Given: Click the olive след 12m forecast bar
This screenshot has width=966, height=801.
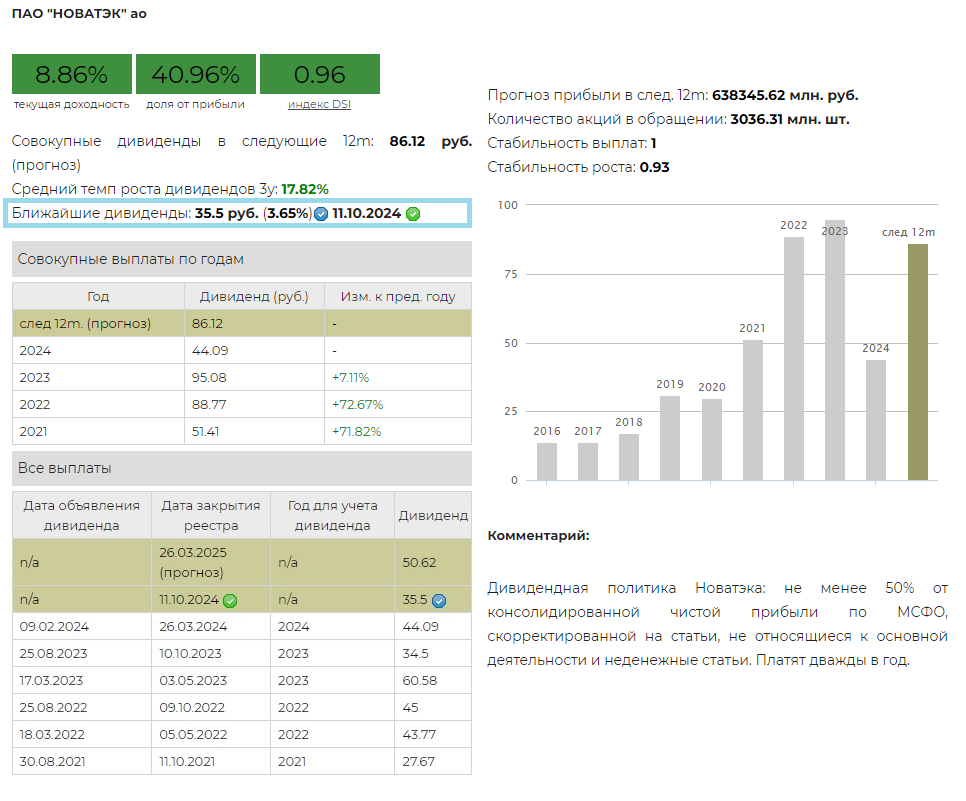Looking at the screenshot, I should pyautogui.click(x=917, y=362).
